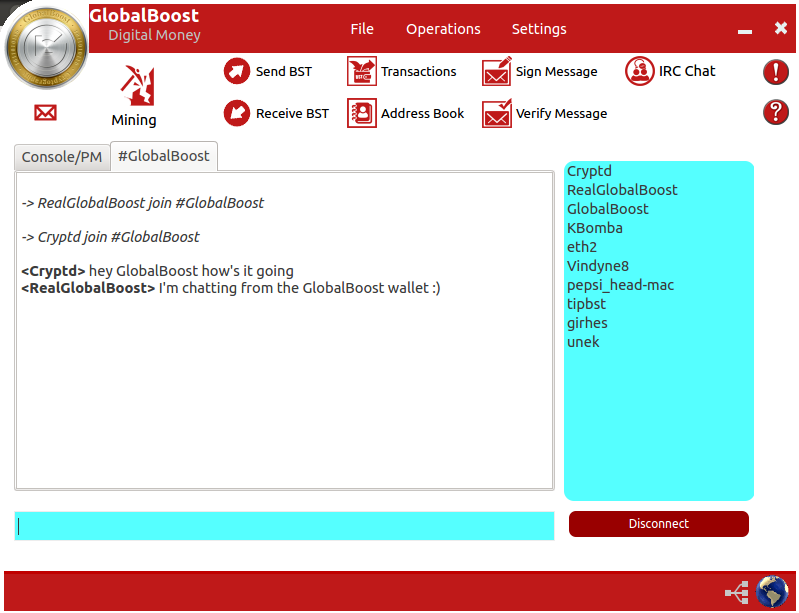This screenshot has height=613, width=799.
Task: Click the red exclamation alert icon
Action: pyautogui.click(x=776, y=71)
